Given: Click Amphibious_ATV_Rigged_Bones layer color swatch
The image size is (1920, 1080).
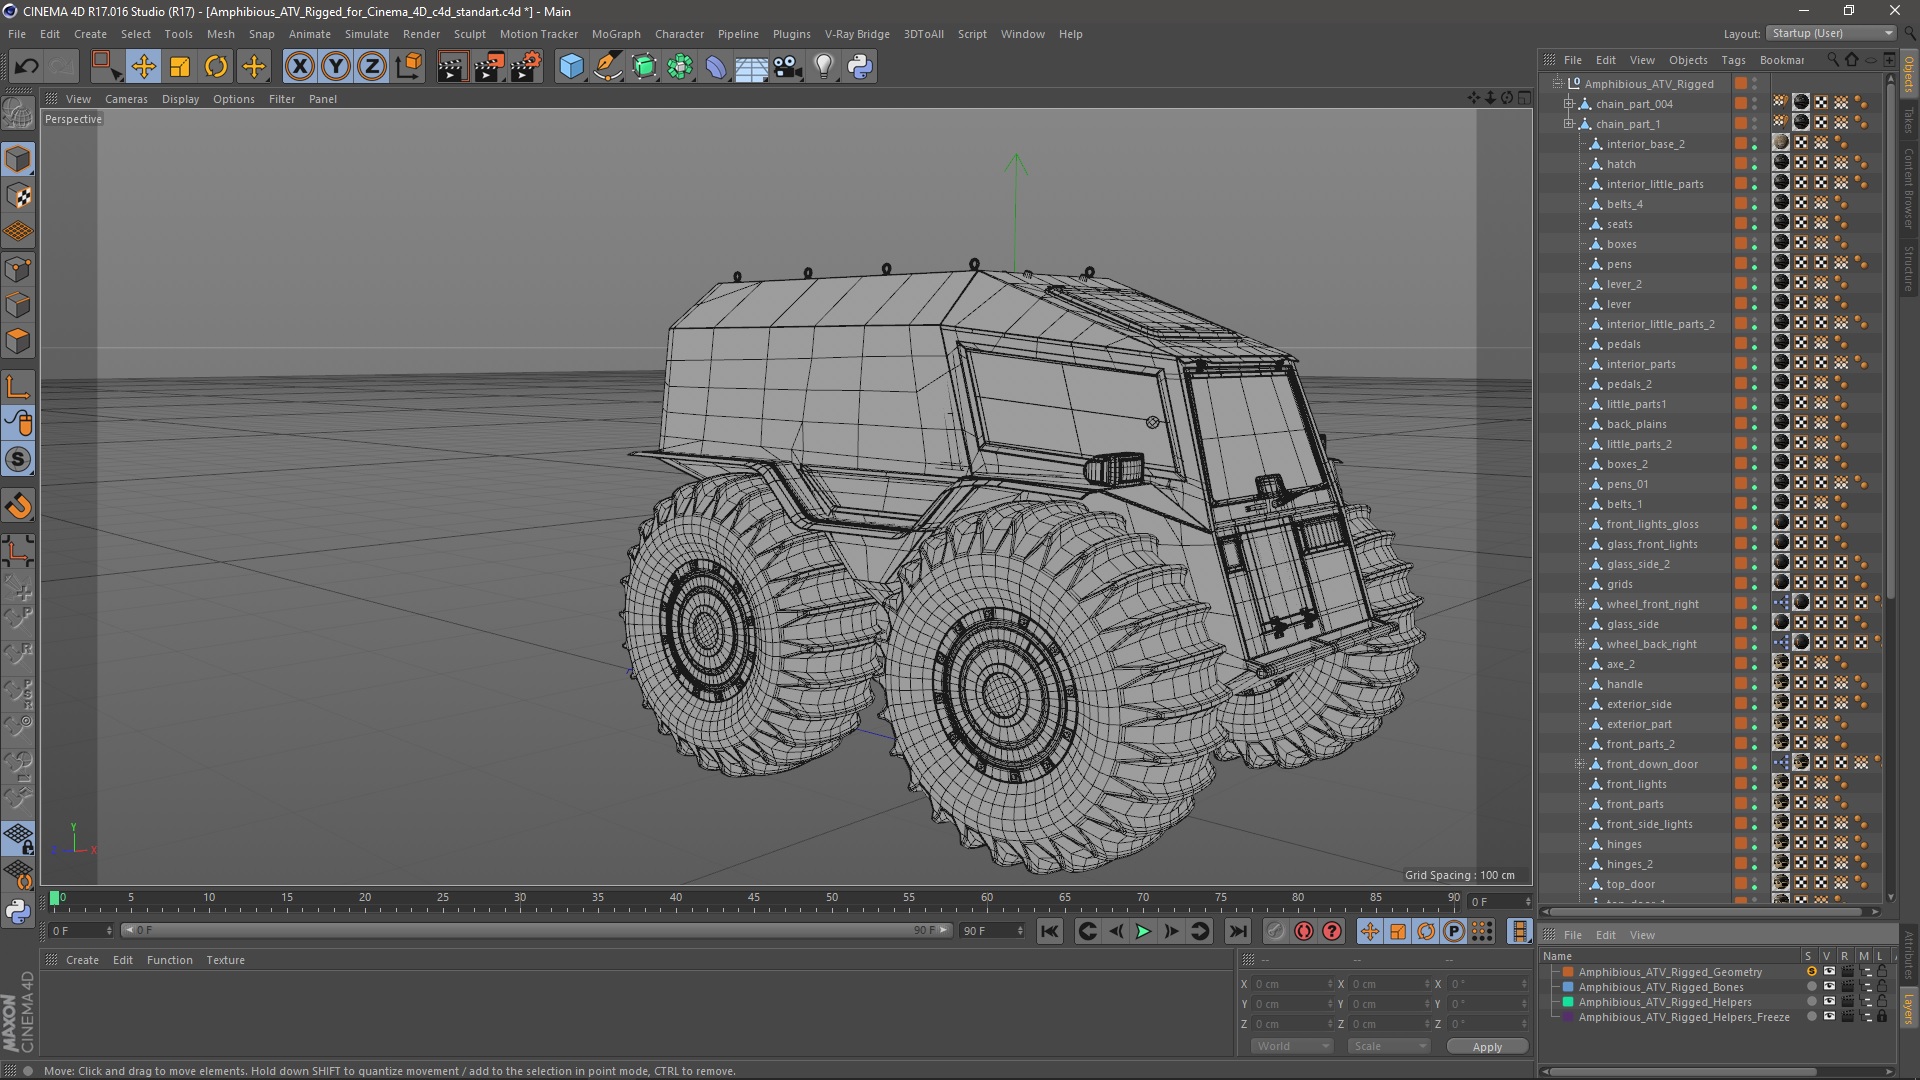Looking at the screenshot, I should (1568, 987).
